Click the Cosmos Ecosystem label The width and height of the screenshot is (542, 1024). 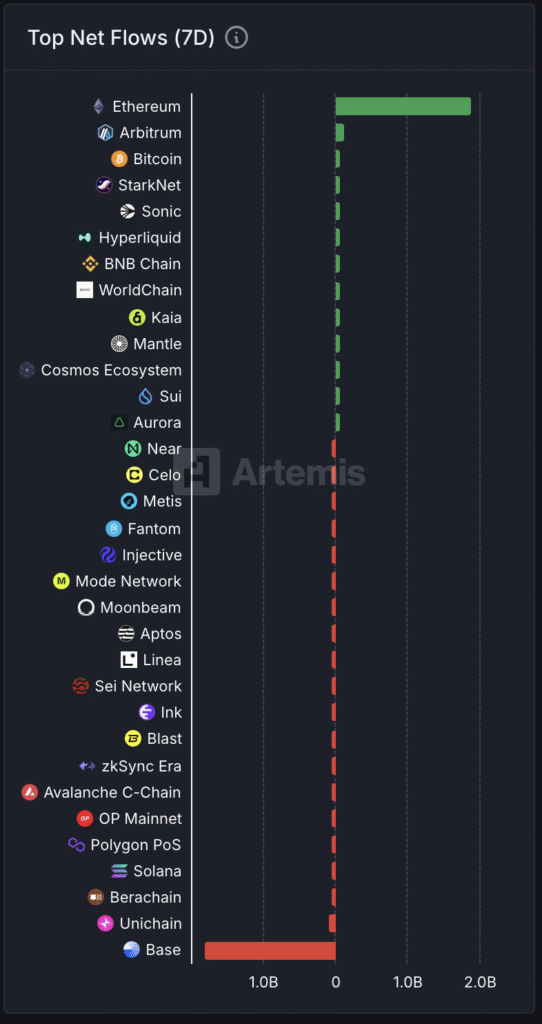tap(111, 370)
